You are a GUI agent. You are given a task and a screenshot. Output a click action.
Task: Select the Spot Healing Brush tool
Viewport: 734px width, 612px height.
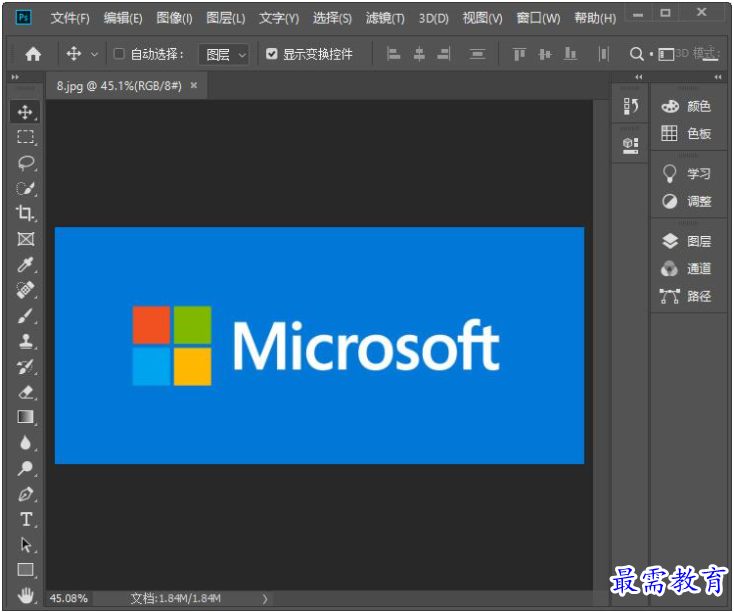[25, 290]
